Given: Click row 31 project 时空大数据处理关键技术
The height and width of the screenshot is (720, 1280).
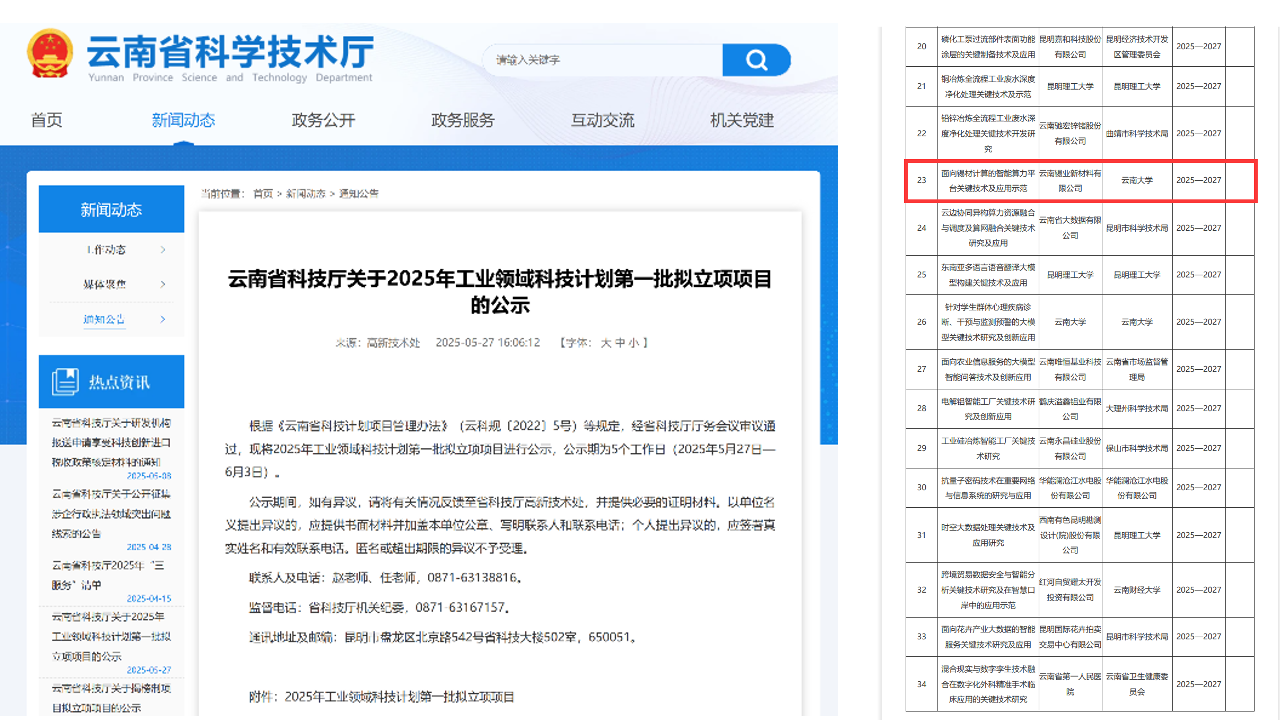Looking at the screenshot, I should click(988, 535).
